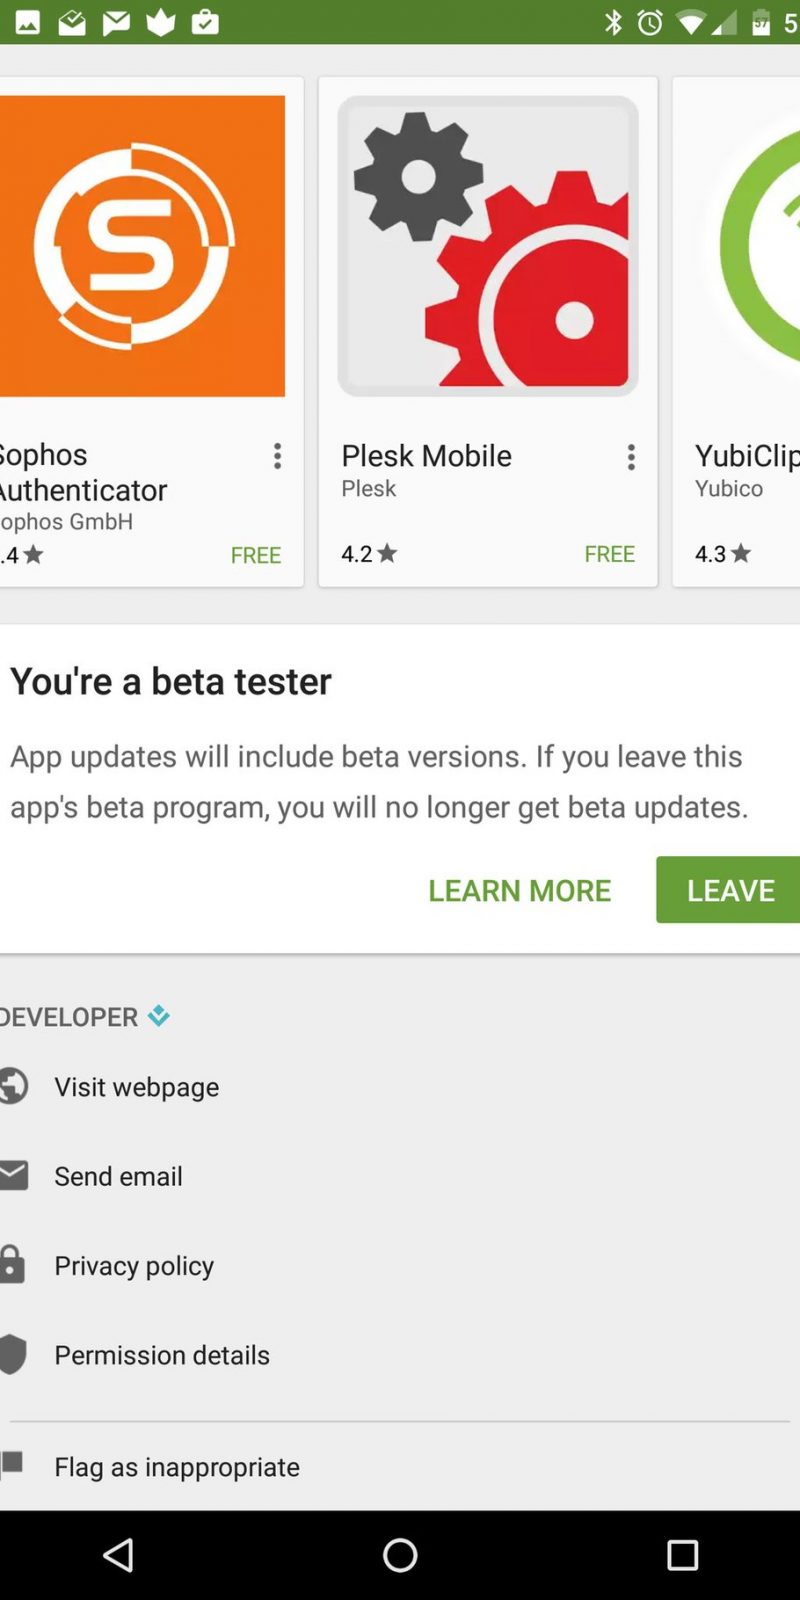Image resolution: width=800 pixels, height=1600 pixels.
Task: Tap the envelope icon to email developer
Action: click(14, 1176)
